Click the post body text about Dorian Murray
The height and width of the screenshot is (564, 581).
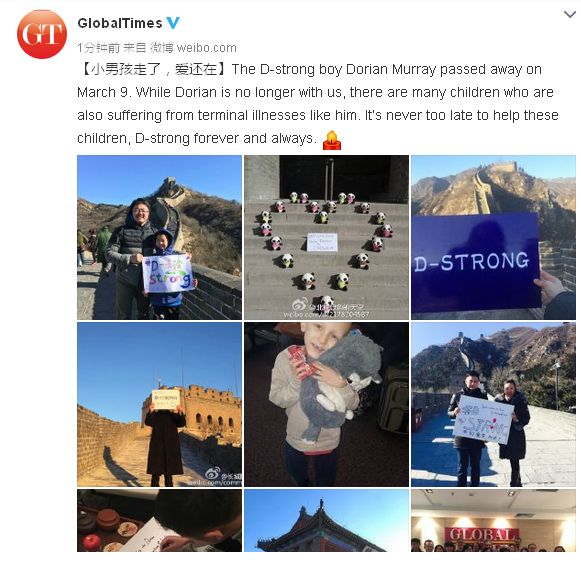click(318, 104)
